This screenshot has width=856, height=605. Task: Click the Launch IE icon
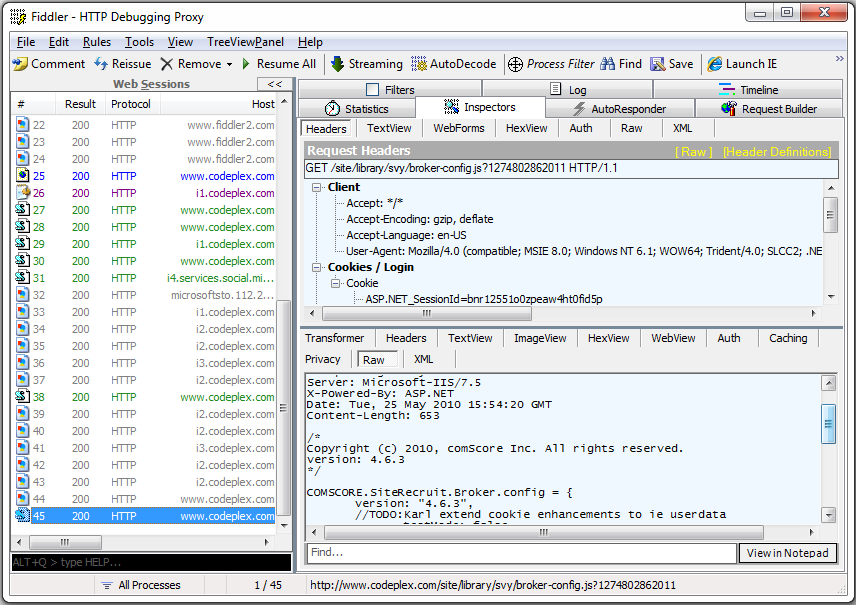[715, 64]
